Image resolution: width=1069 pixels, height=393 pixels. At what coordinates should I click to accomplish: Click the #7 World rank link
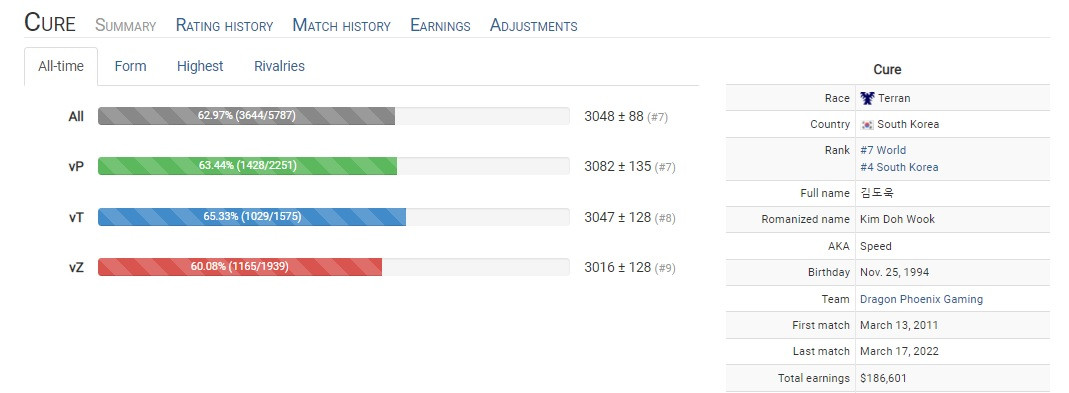point(883,150)
